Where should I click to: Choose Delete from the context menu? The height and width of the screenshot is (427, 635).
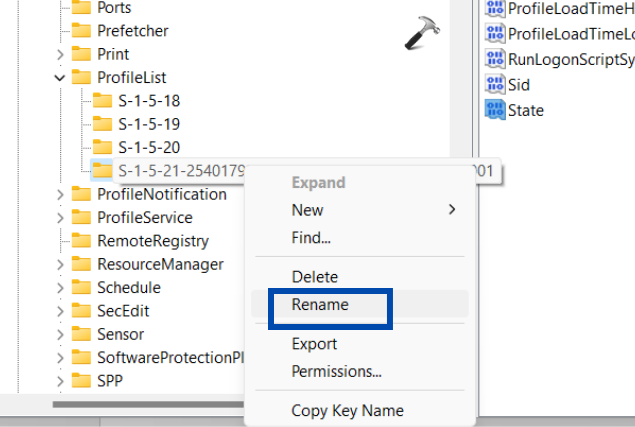[360, 277]
